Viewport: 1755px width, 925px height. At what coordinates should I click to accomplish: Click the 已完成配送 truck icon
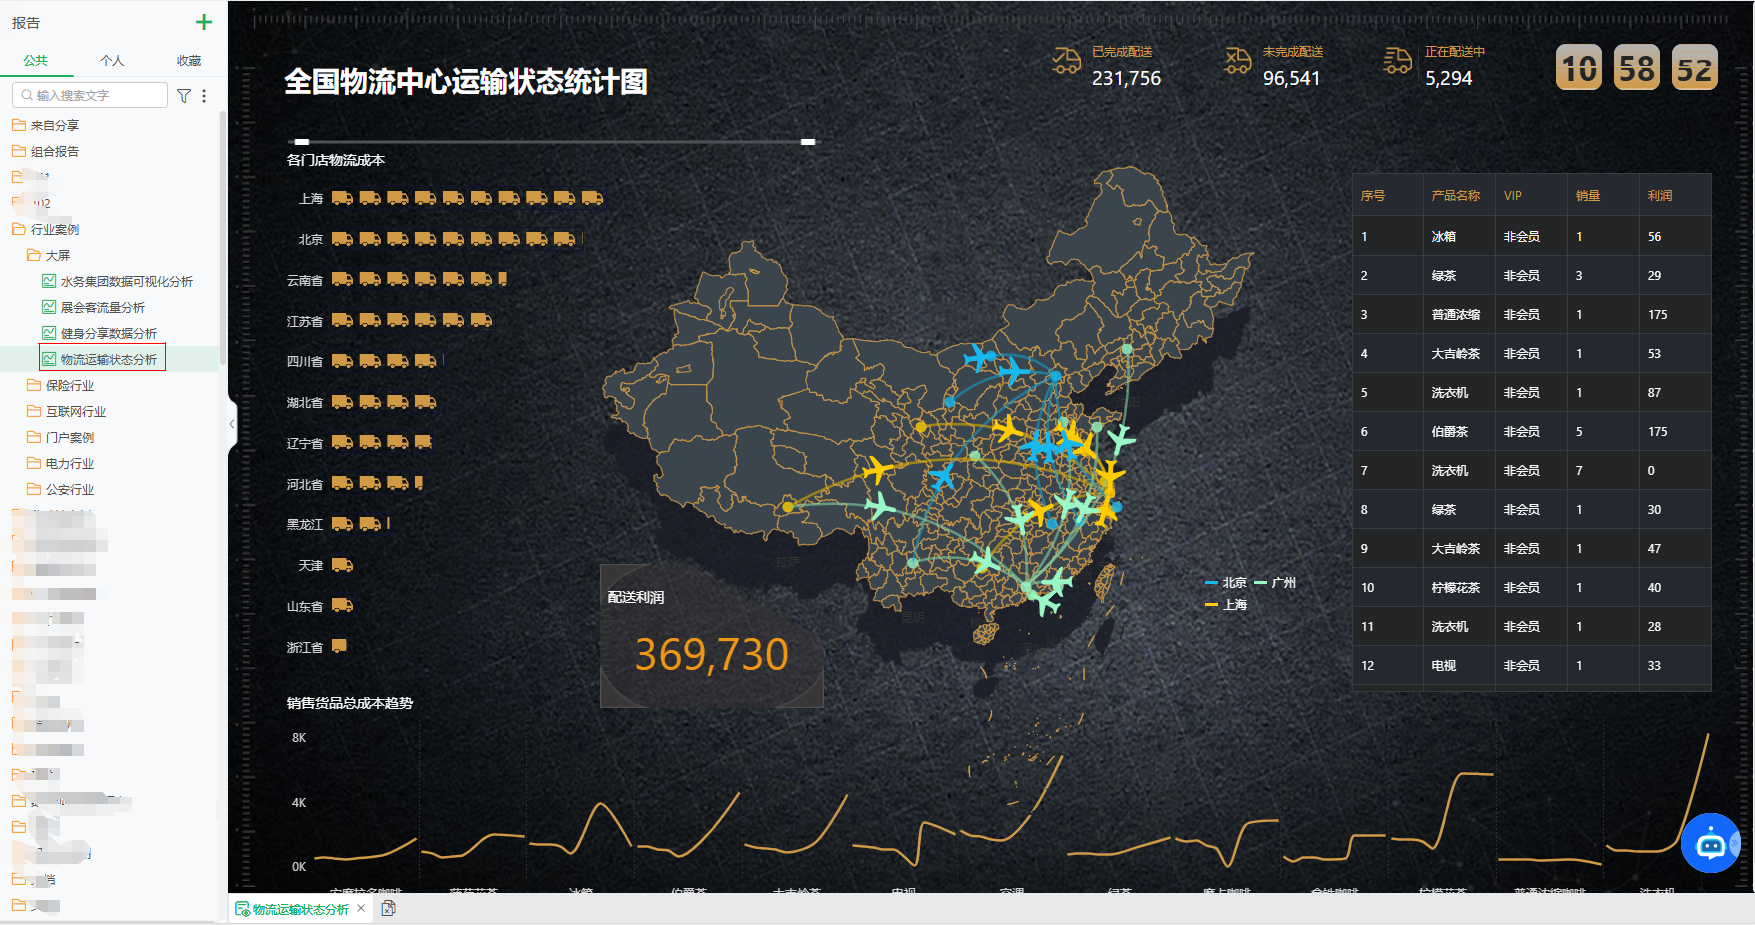pos(1067,62)
